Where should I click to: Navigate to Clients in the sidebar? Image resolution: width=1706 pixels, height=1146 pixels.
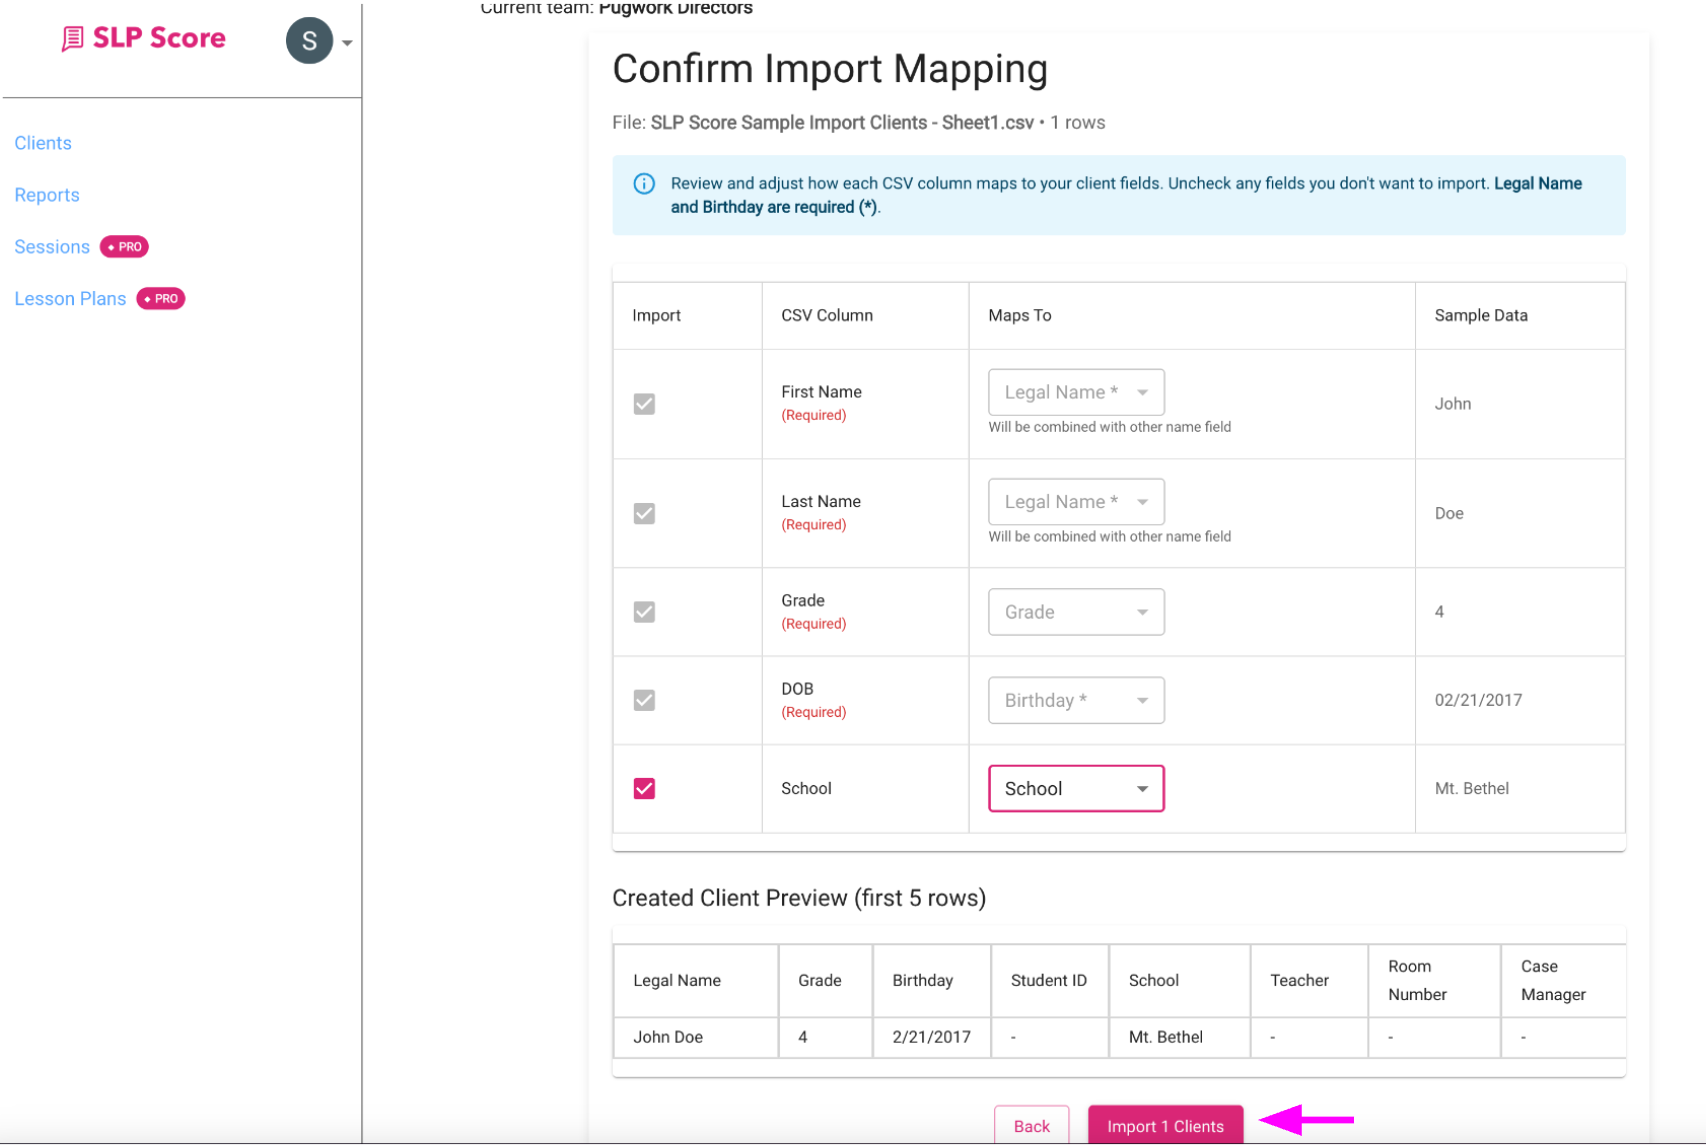[43, 143]
